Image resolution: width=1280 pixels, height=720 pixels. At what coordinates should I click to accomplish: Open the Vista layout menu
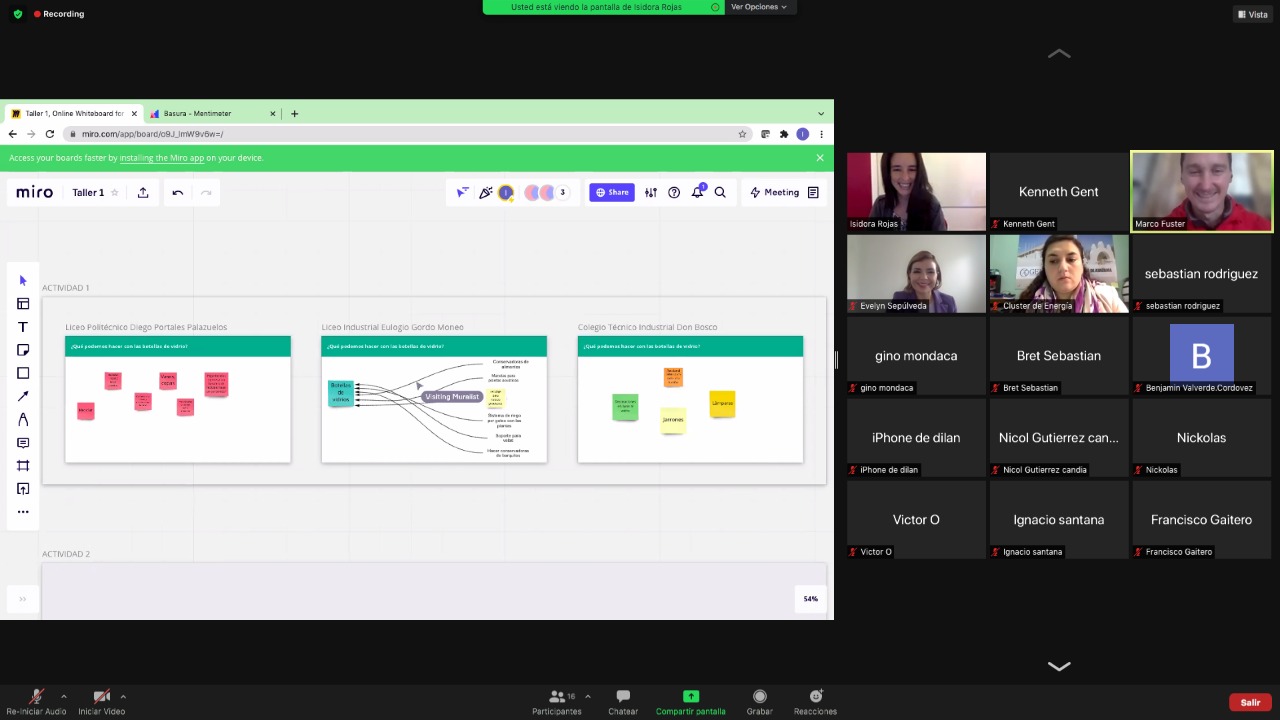pos(1252,14)
